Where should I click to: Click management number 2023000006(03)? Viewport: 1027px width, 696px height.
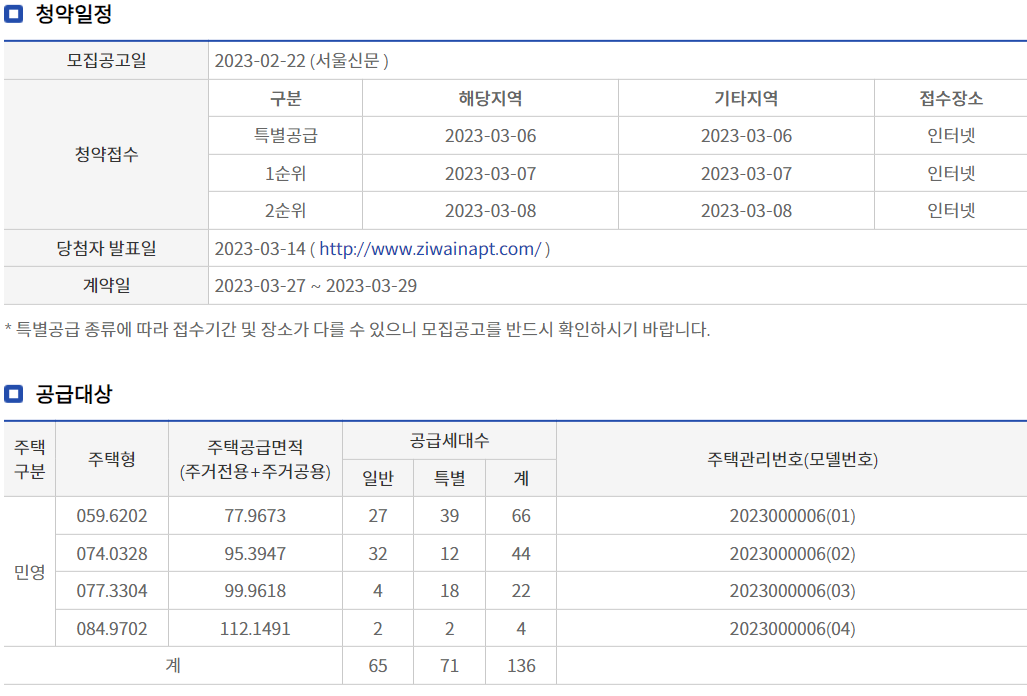tap(792, 591)
